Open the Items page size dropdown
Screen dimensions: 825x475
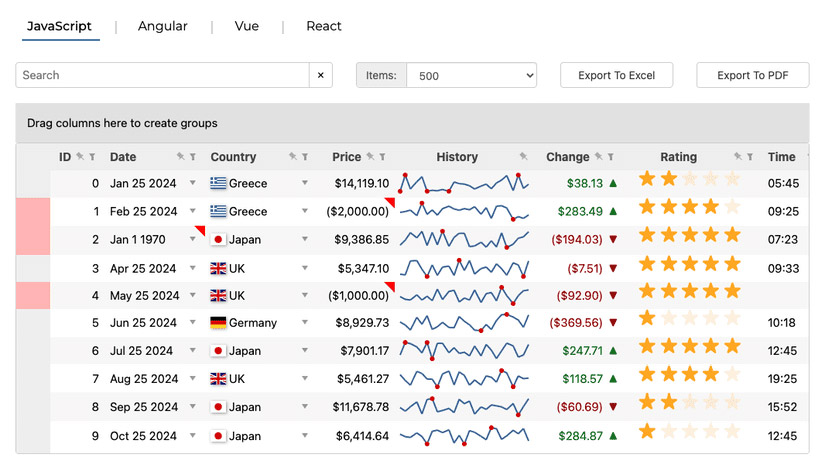point(472,75)
